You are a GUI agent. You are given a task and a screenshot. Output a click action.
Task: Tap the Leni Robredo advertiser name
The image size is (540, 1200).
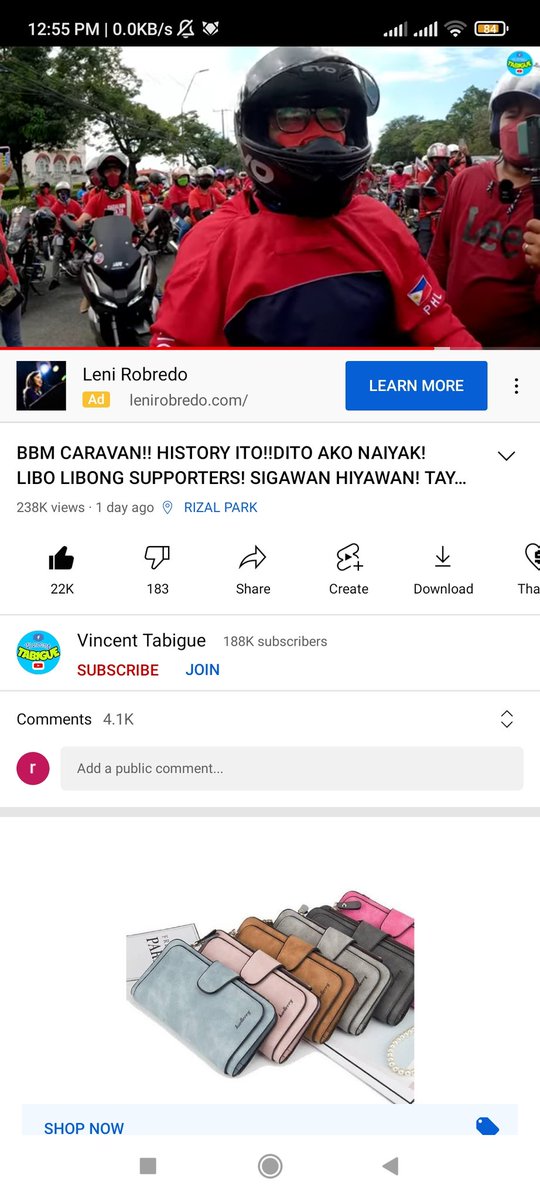(x=135, y=374)
